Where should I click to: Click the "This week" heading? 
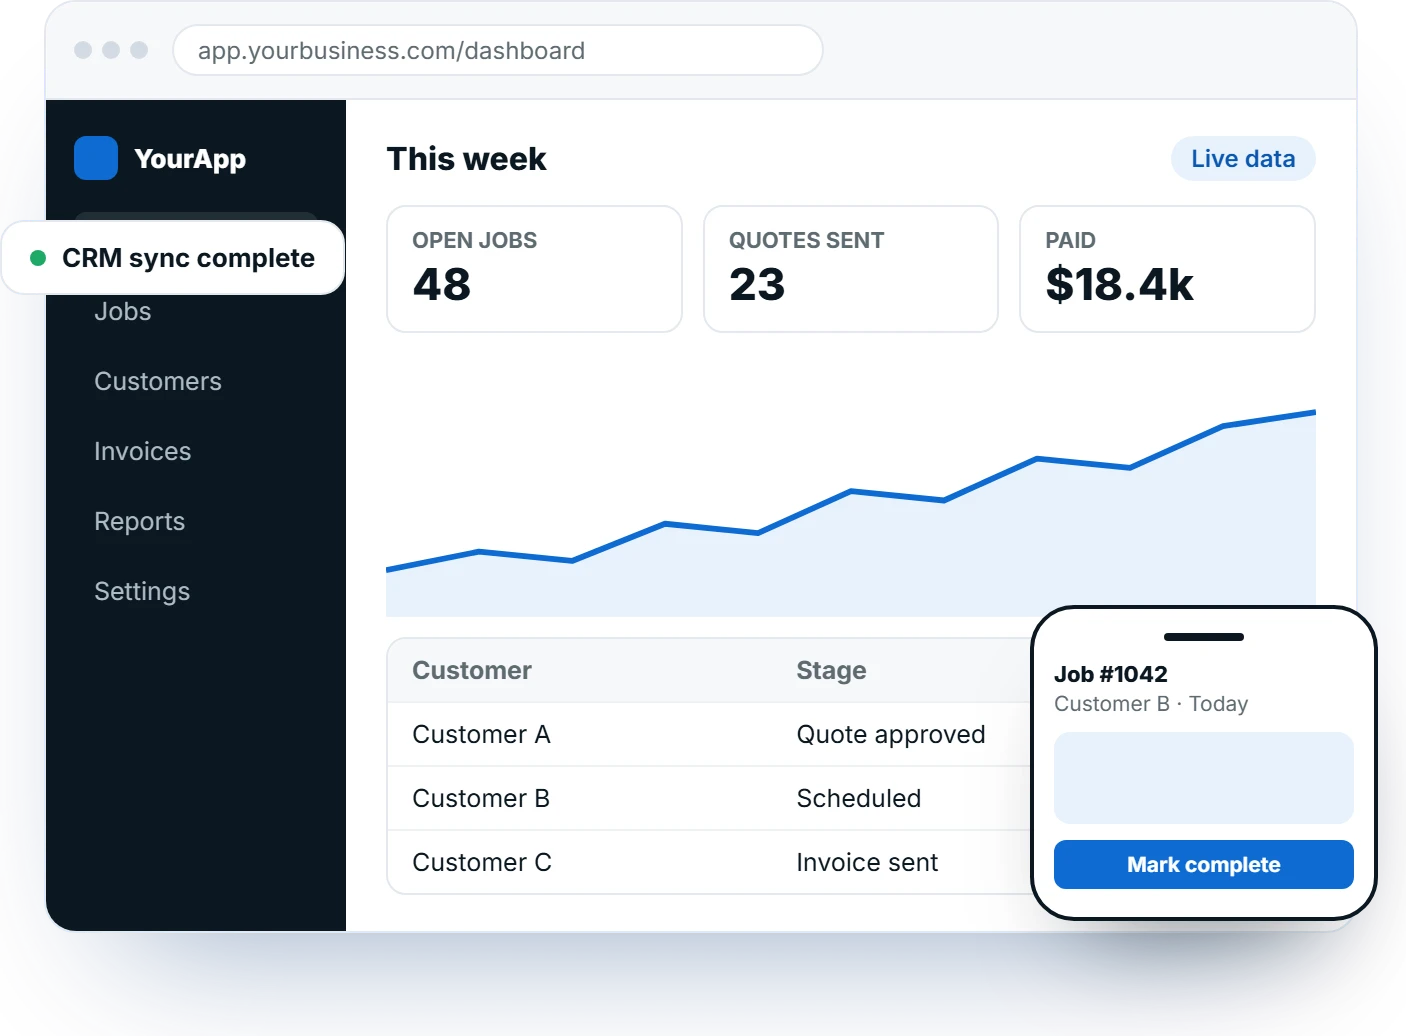coord(467,159)
